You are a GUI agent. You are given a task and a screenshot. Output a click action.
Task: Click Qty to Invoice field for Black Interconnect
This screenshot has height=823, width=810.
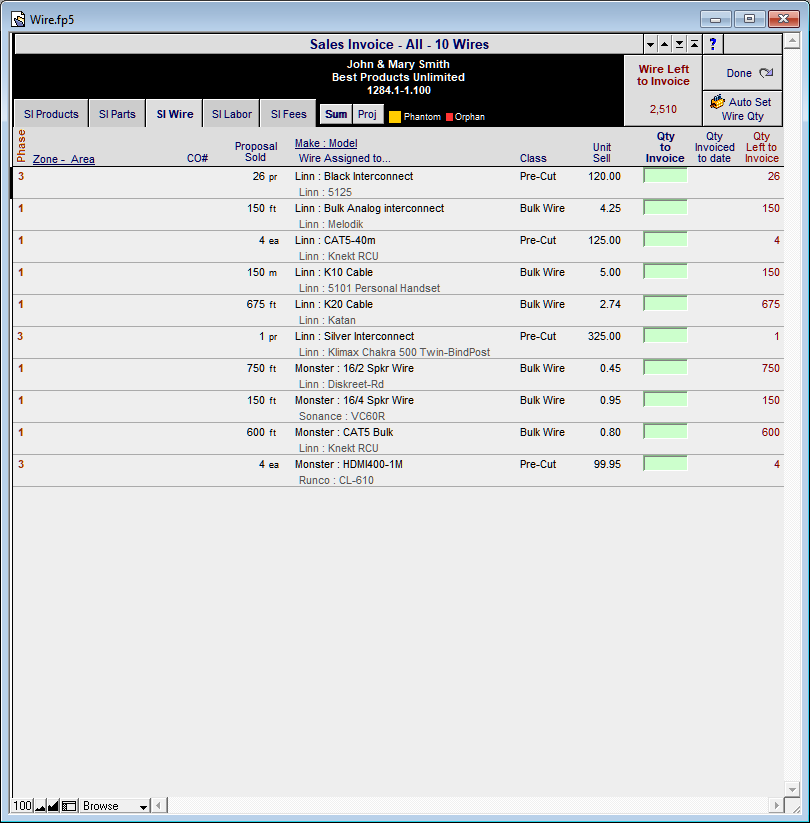pos(665,176)
